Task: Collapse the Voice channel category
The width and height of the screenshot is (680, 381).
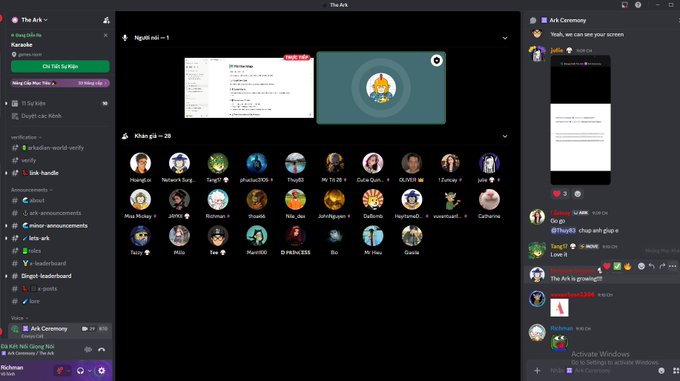Action: [20, 318]
